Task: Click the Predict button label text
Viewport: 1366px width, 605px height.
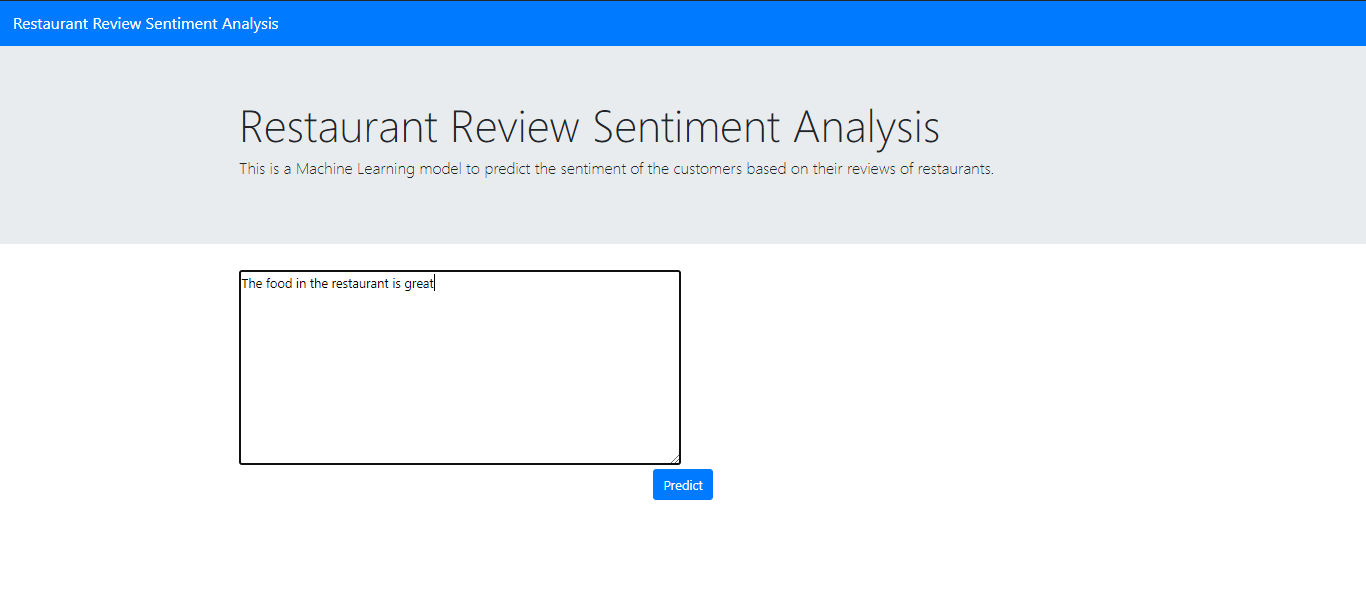Action: (x=683, y=484)
